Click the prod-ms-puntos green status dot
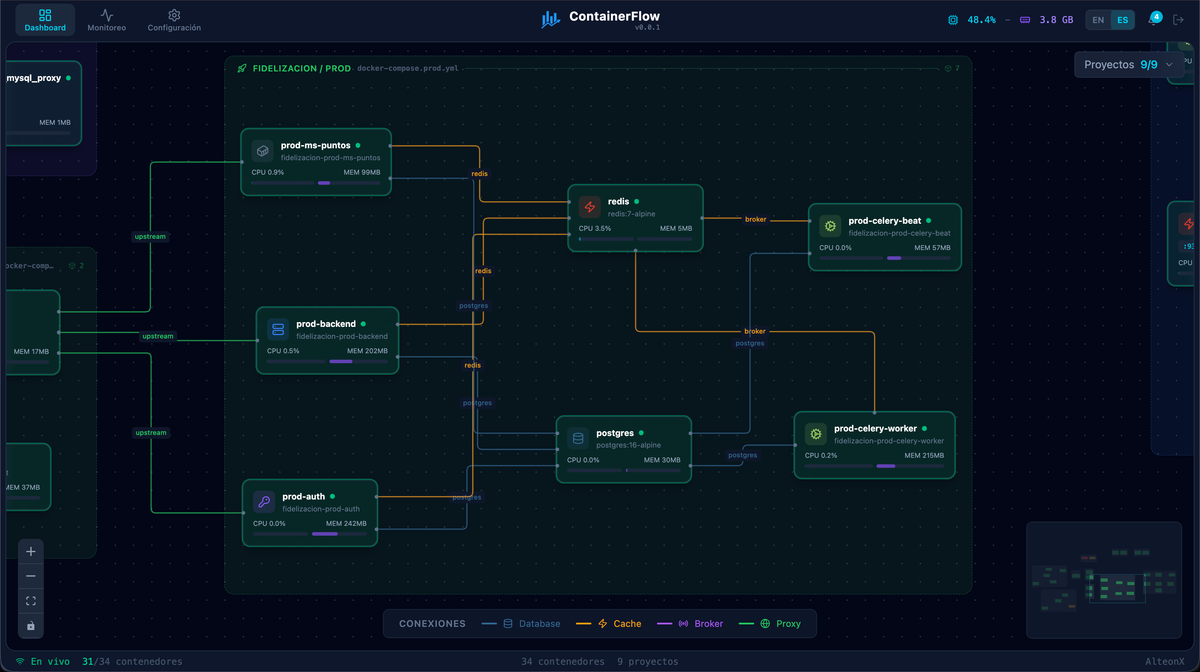This screenshot has width=1200, height=672. click(x=358, y=145)
